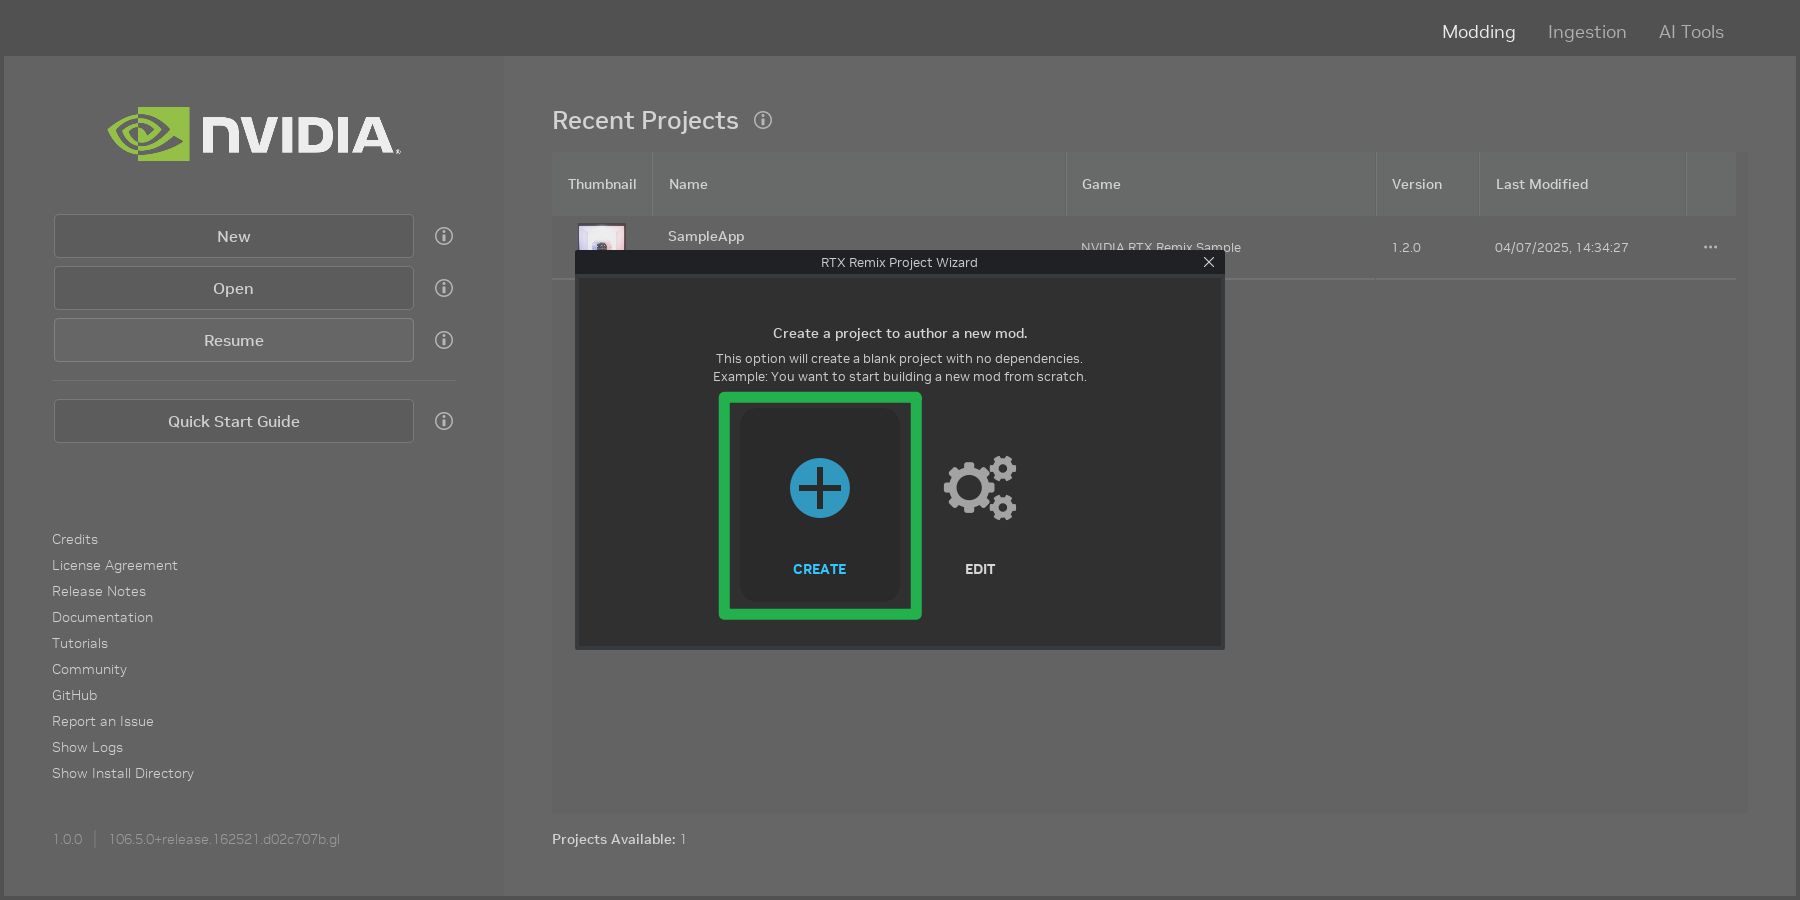Switch to the AI Tools tab
1800x900 pixels.
(1691, 31)
